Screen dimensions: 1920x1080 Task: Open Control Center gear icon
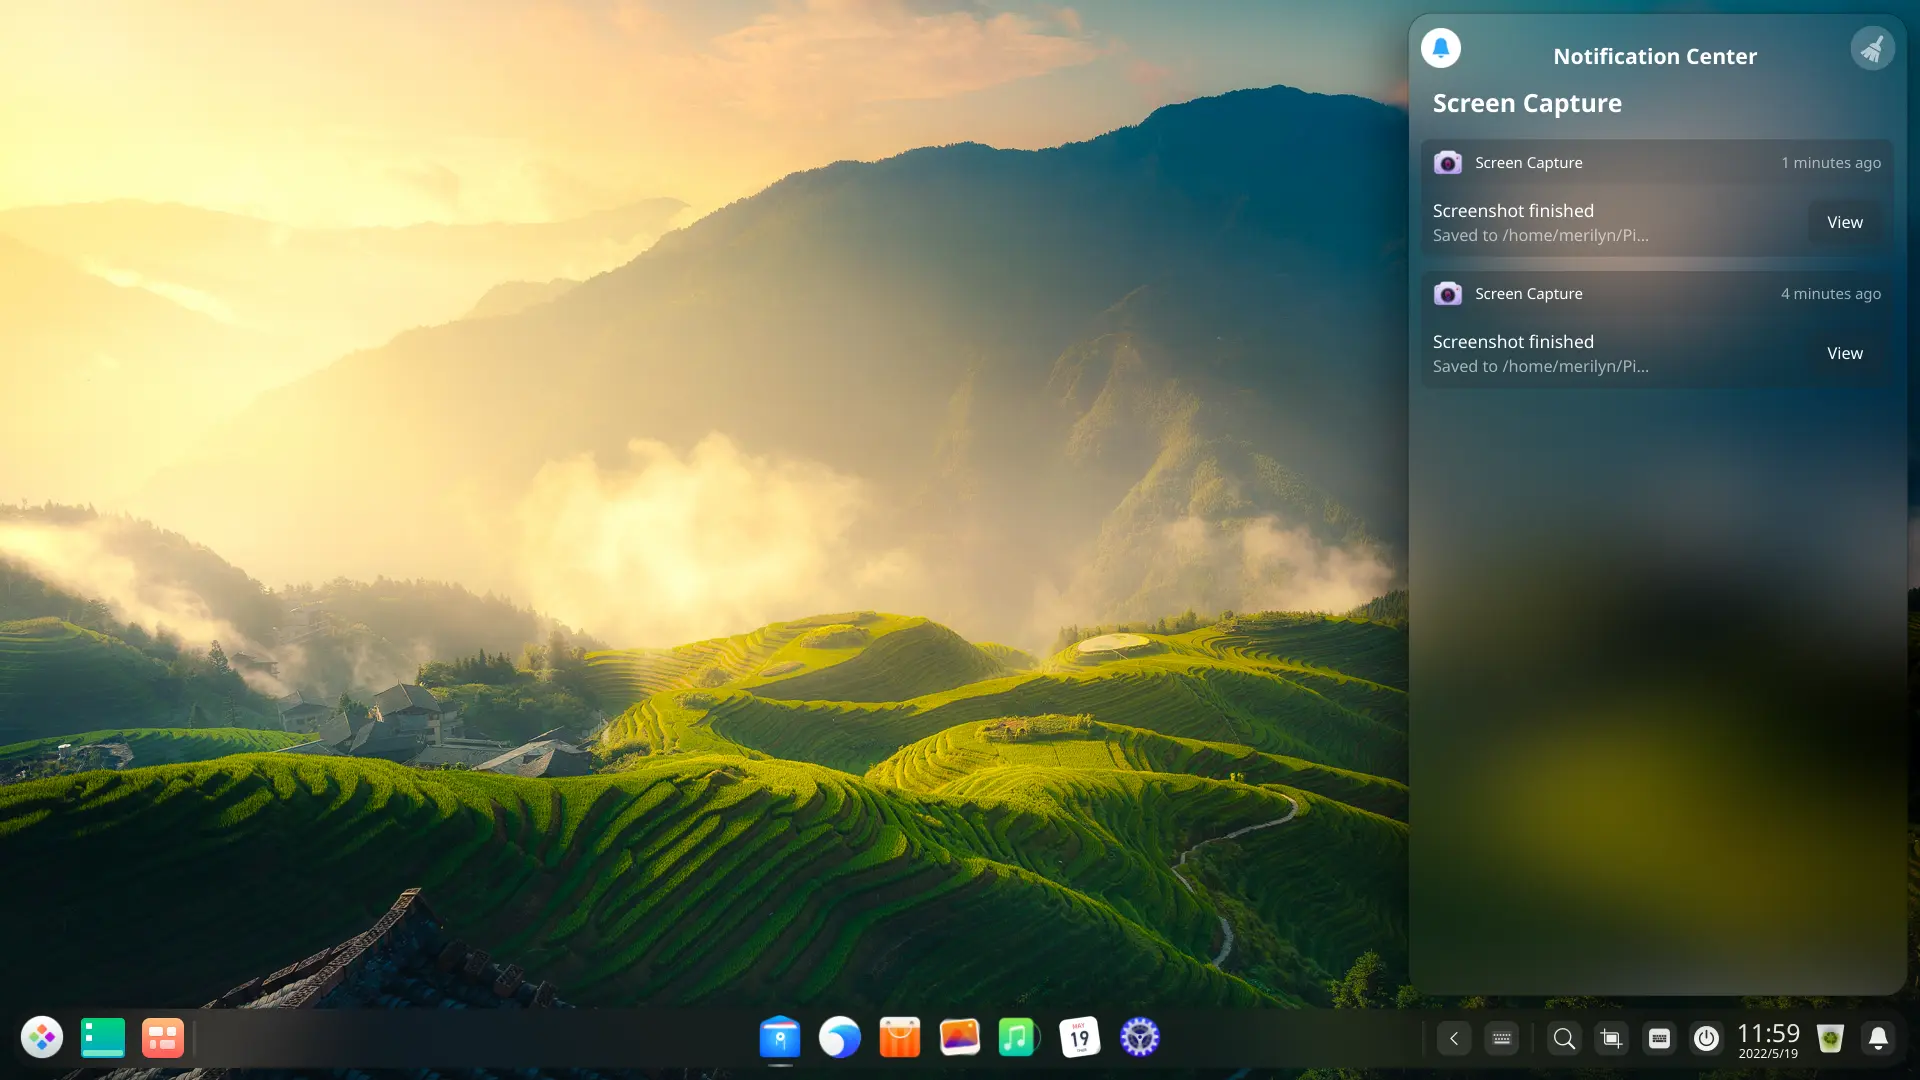coord(1140,1038)
